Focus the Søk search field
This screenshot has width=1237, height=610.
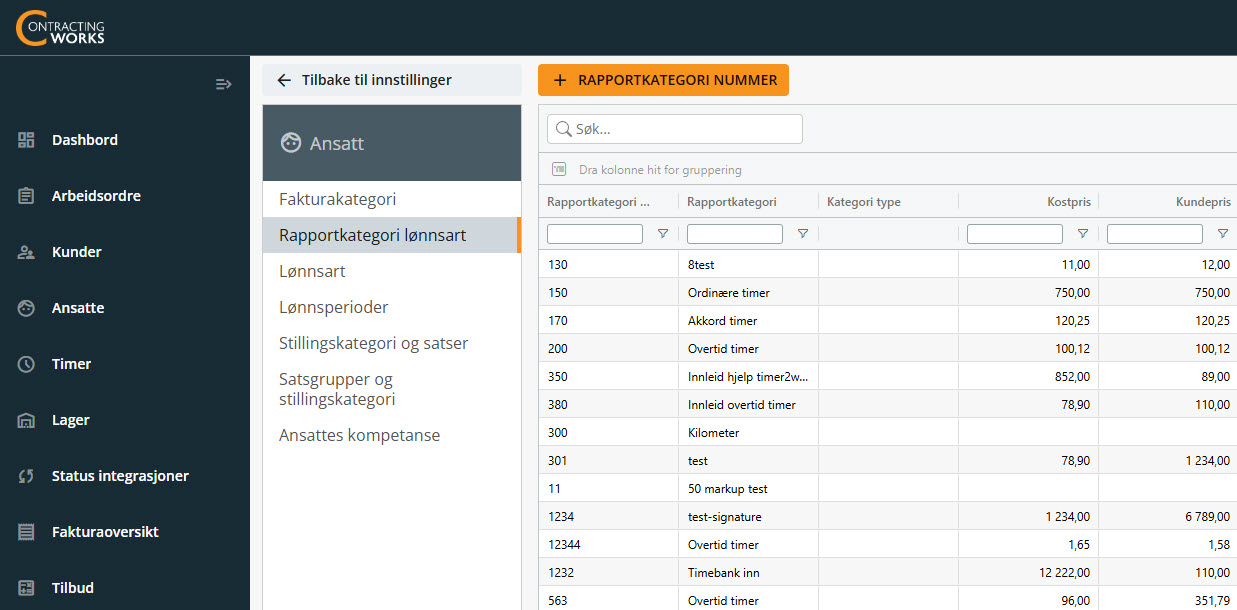coord(675,129)
